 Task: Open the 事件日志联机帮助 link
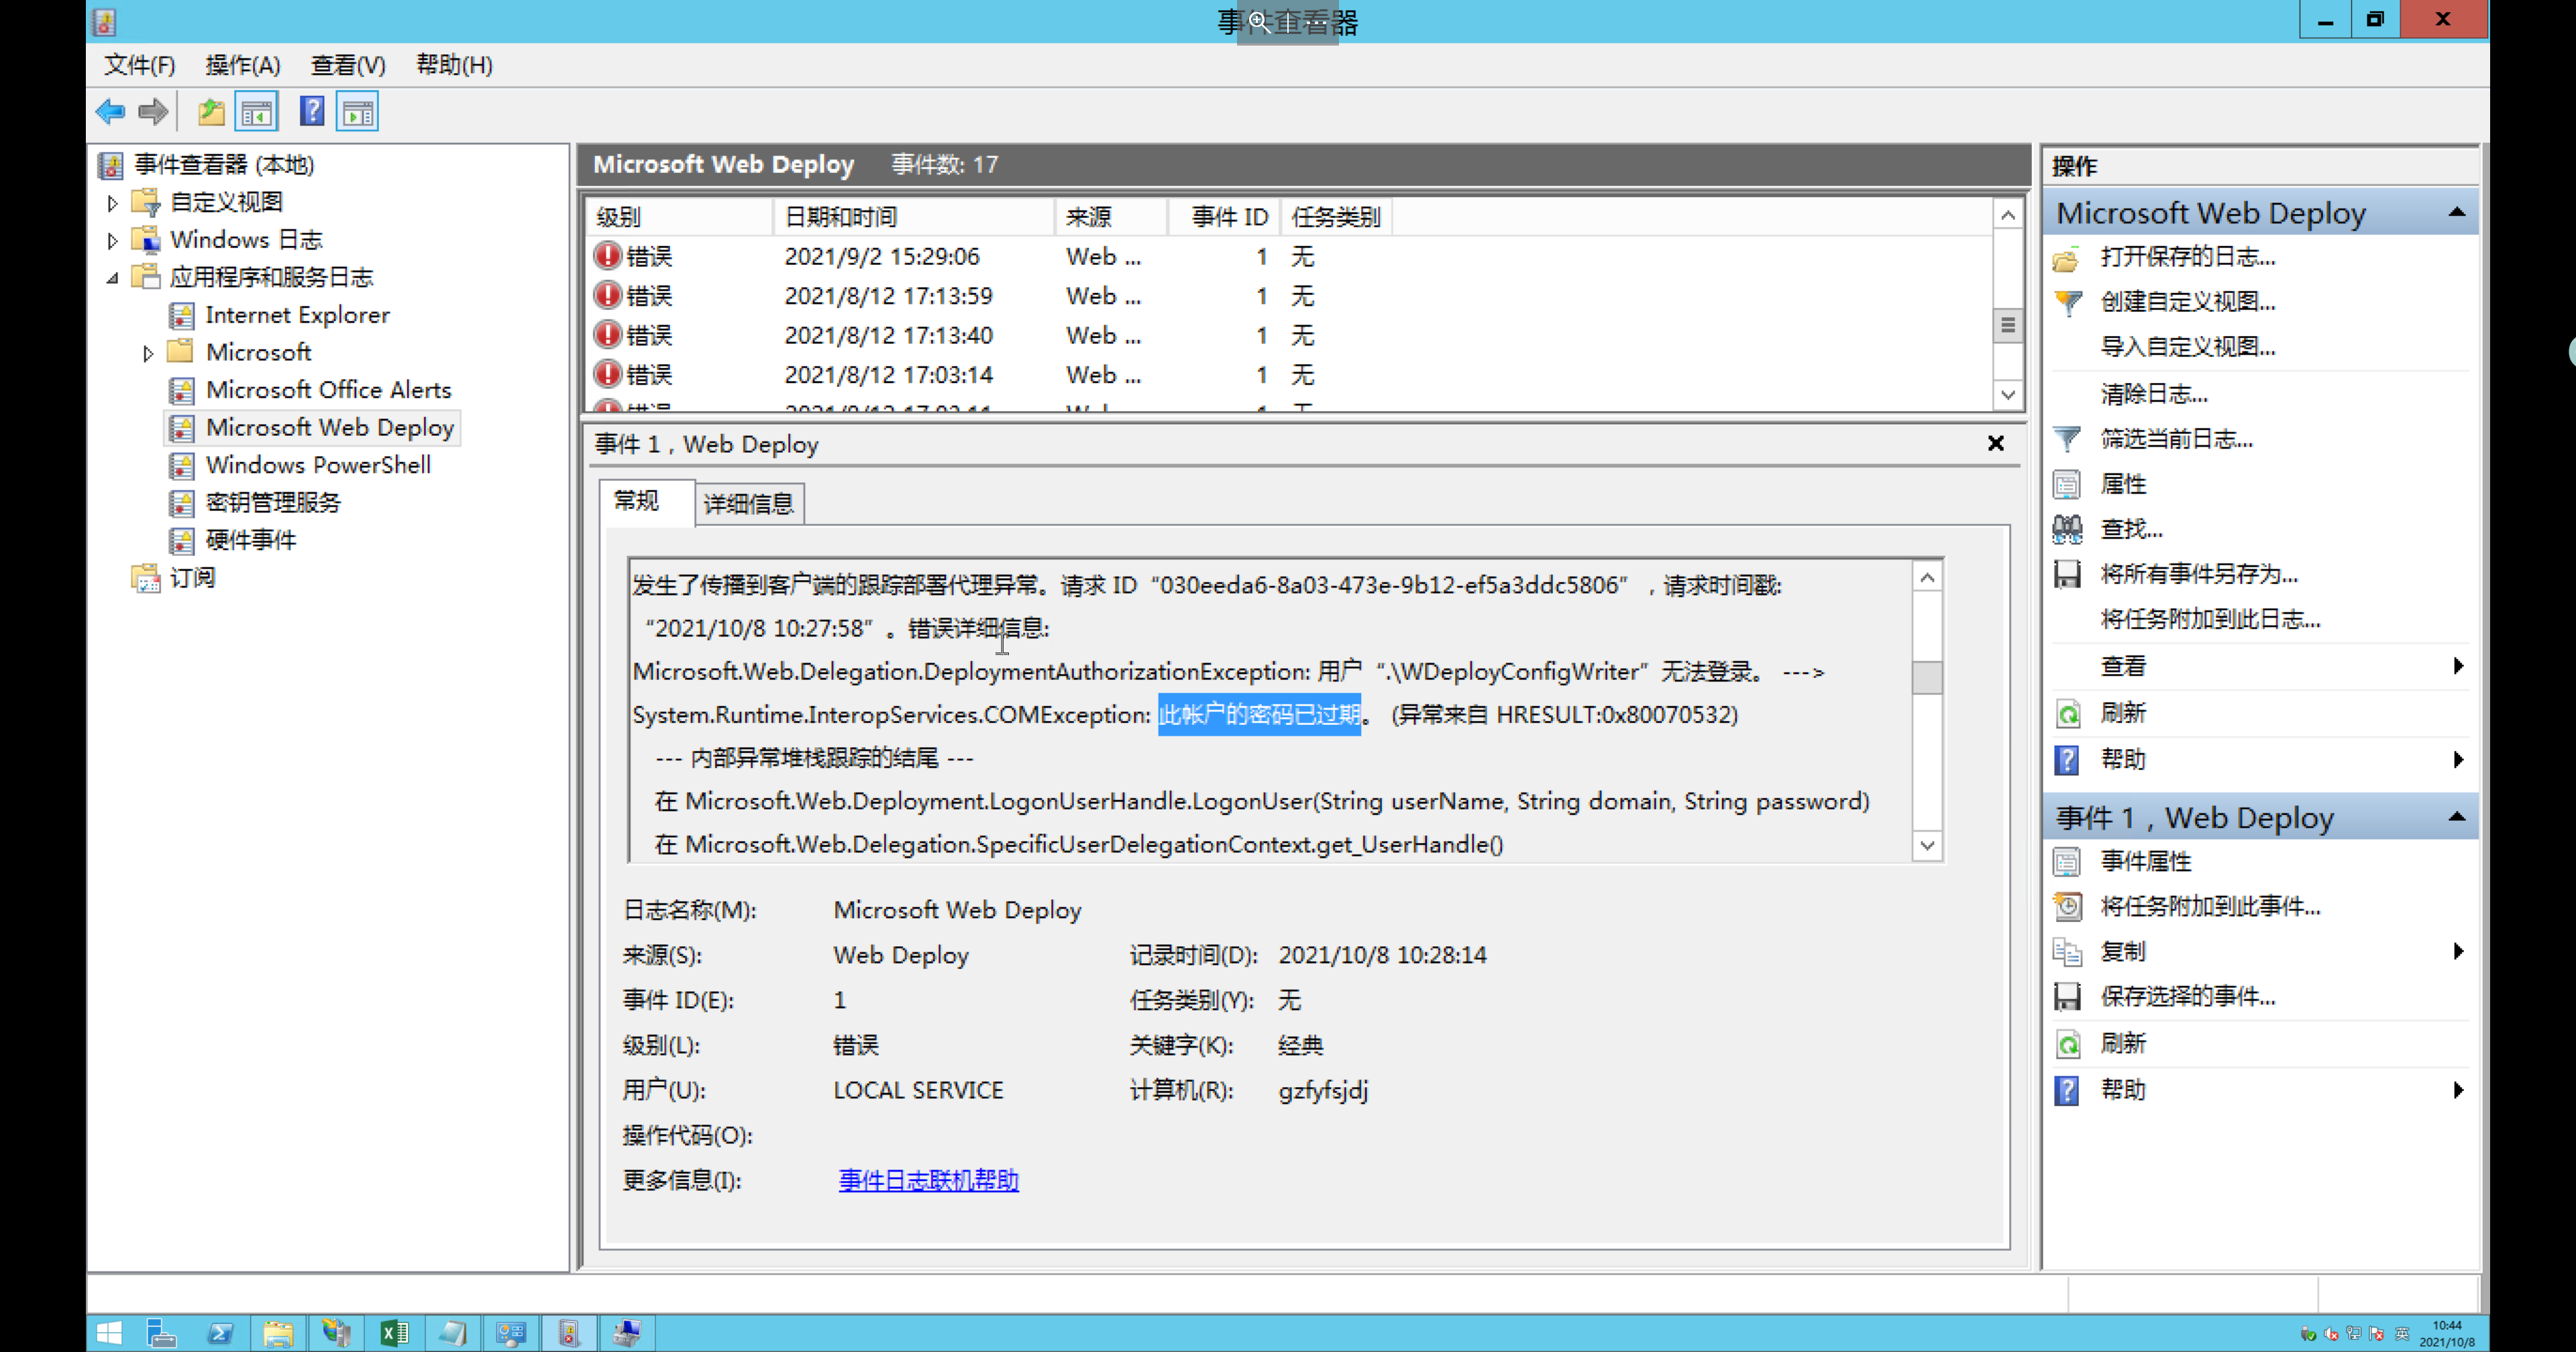(x=928, y=1180)
